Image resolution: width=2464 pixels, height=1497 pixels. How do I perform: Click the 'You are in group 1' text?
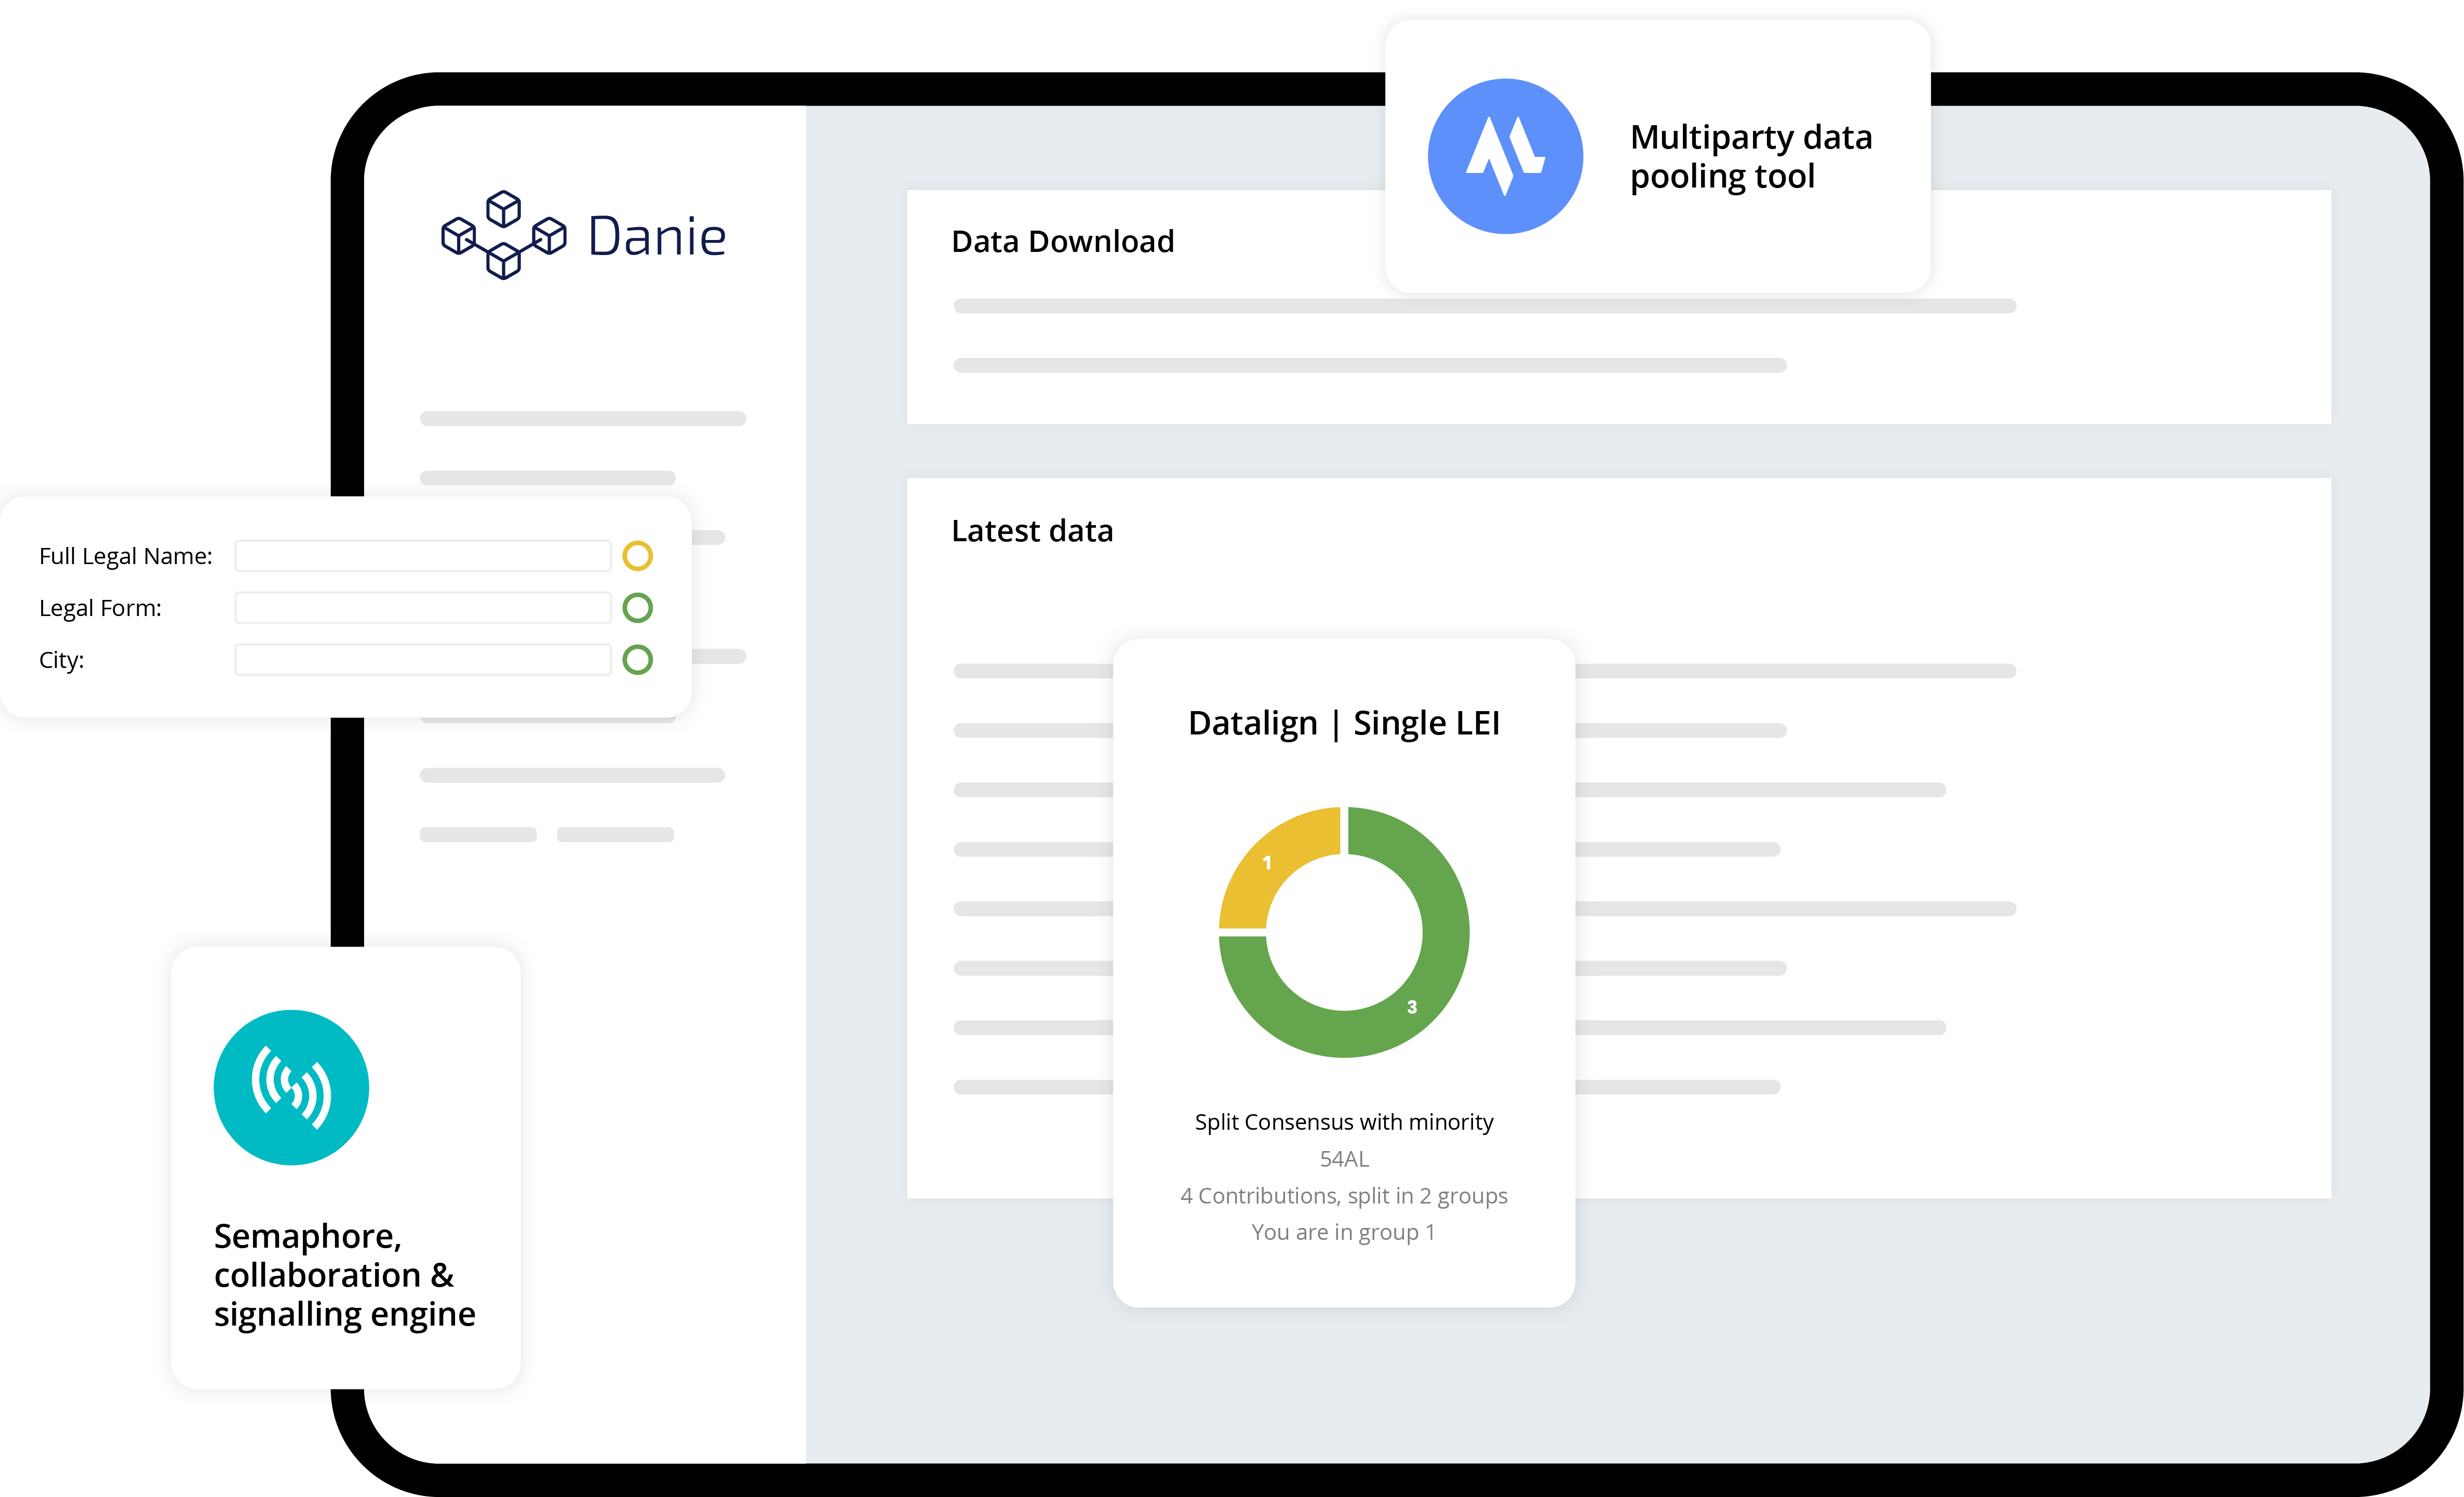[1343, 1232]
